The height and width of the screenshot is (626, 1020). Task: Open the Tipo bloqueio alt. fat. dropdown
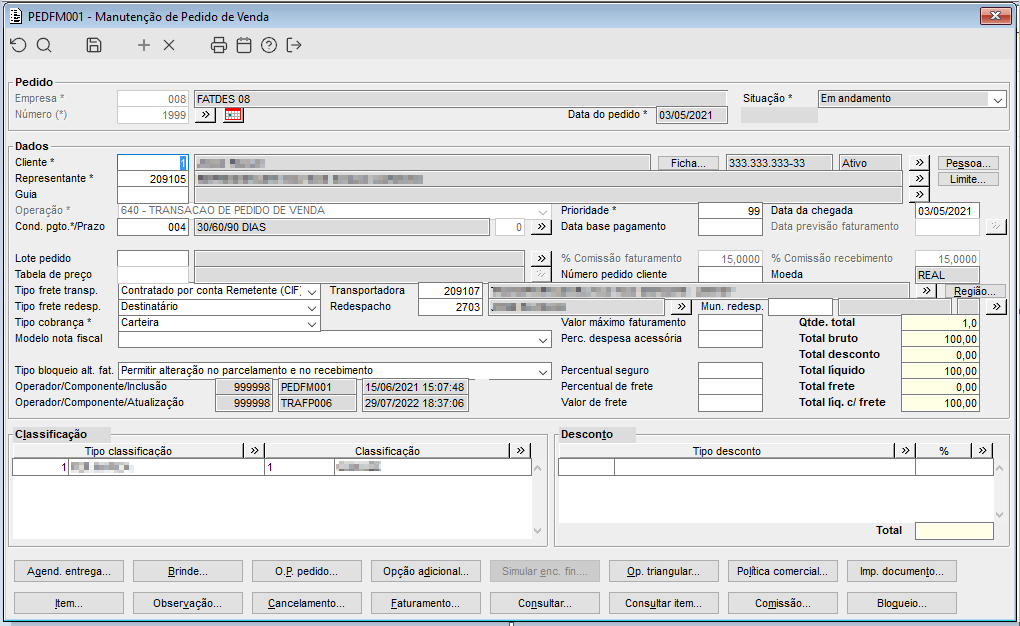[x=542, y=371]
